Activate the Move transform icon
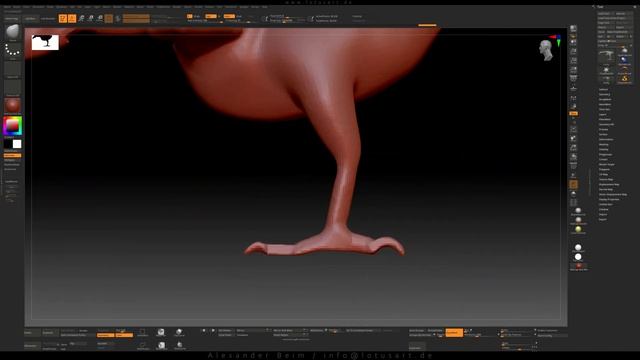640x360 pixels. (x=81, y=18)
